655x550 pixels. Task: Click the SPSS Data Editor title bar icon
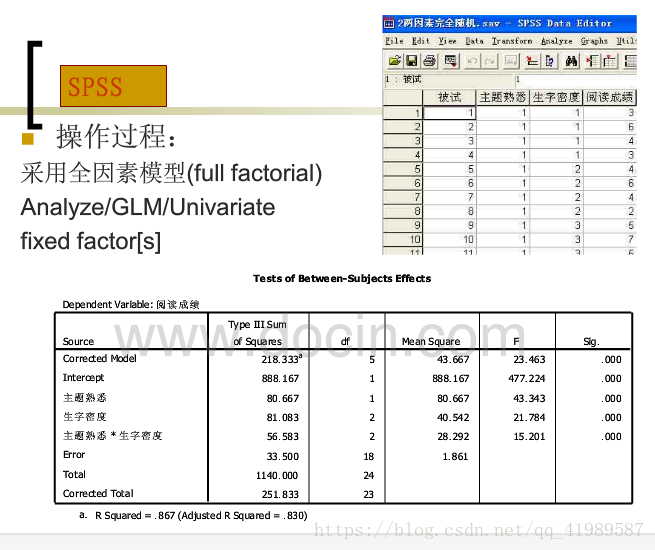pyautogui.click(x=388, y=23)
